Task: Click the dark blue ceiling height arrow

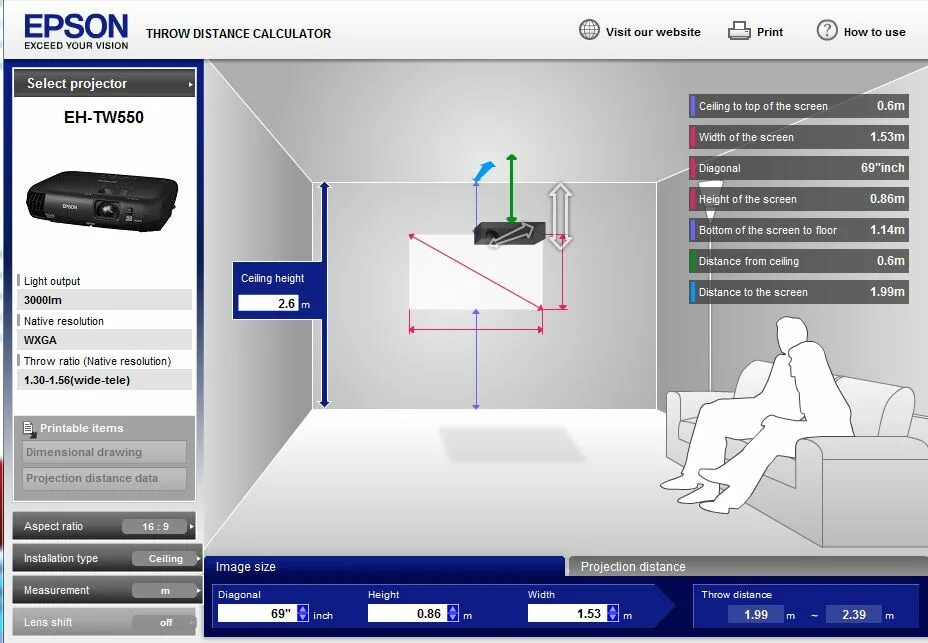Action: point(324,294)
